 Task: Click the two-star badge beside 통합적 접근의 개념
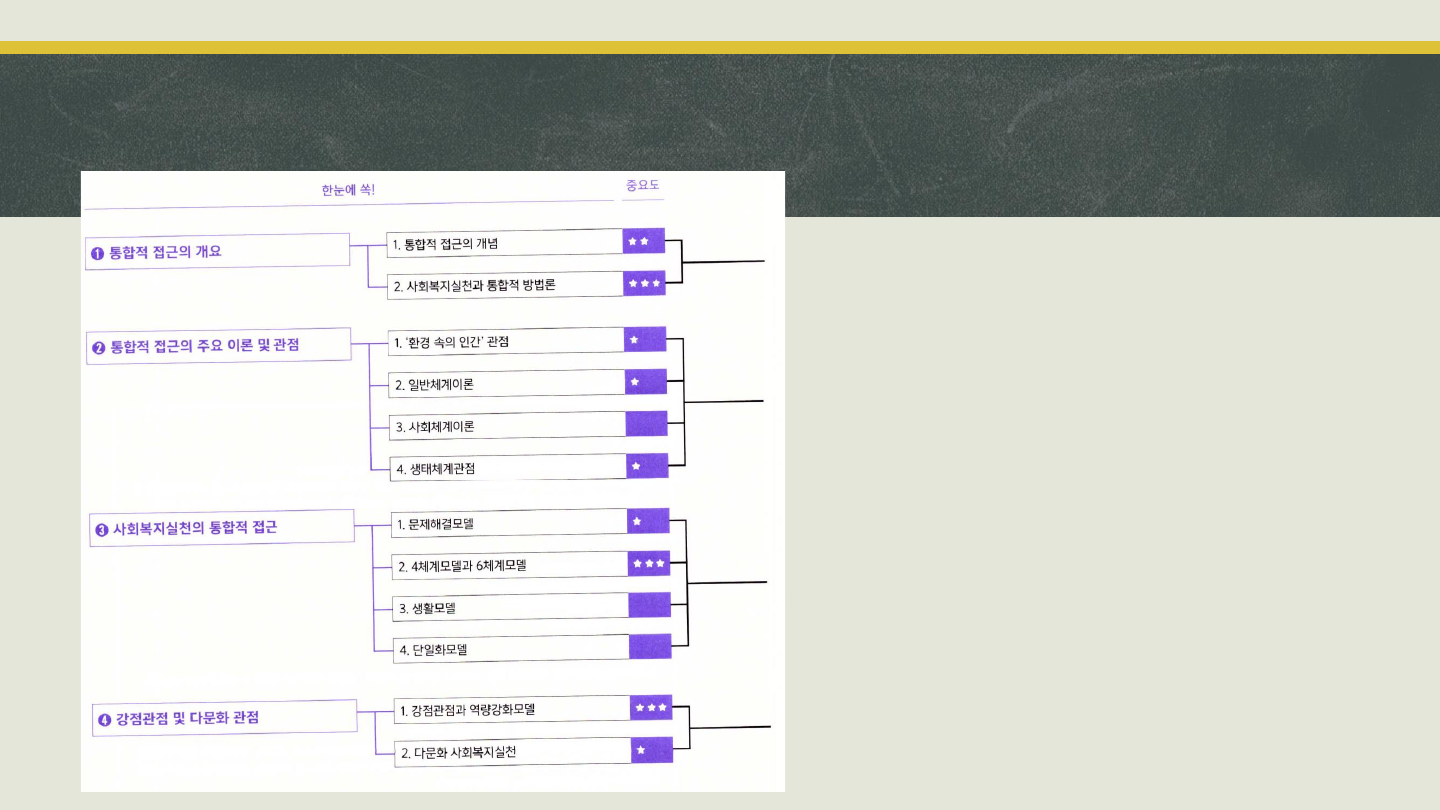click(643, 241)
